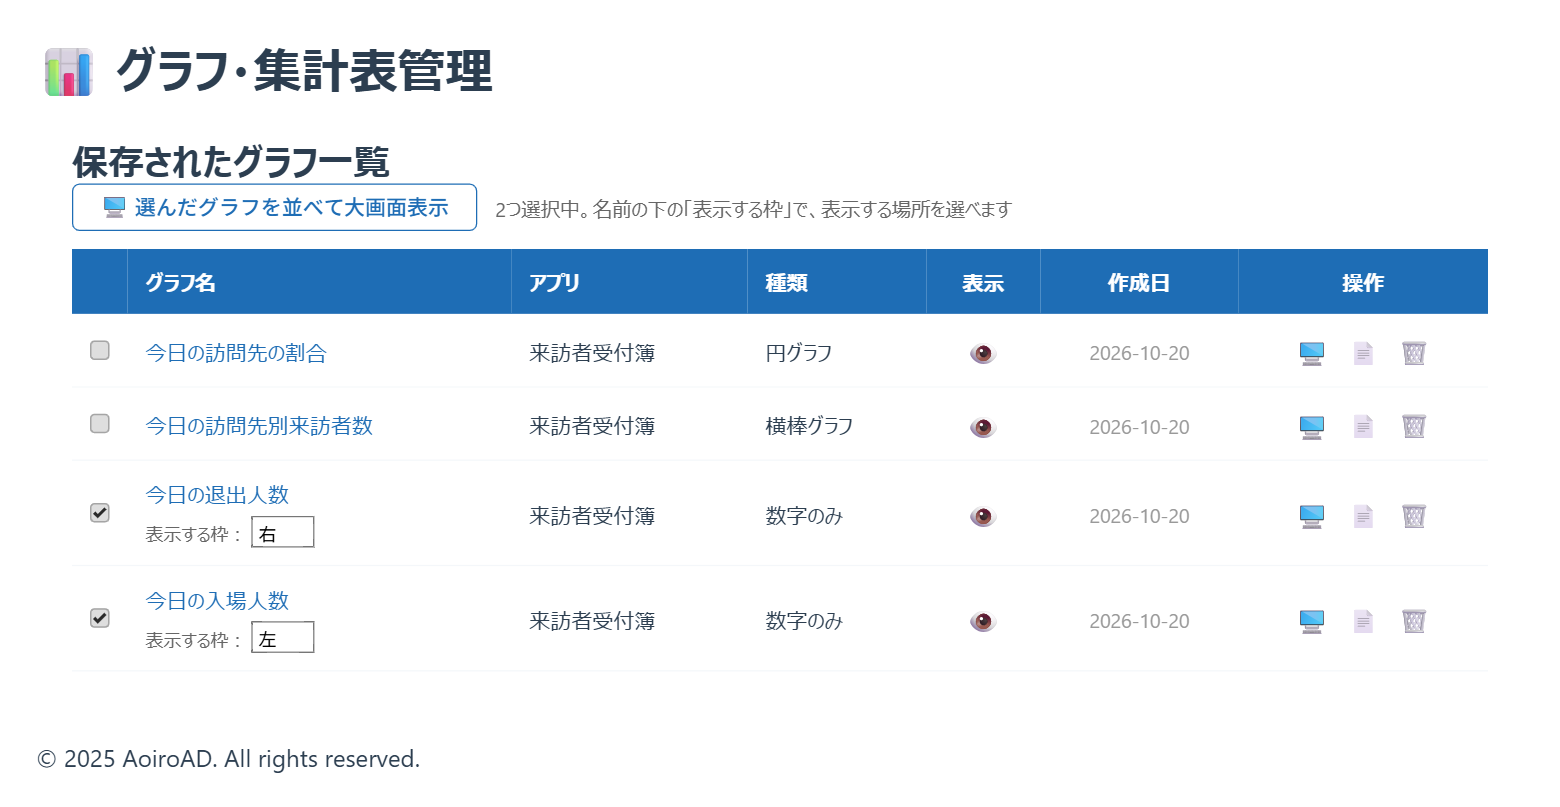
Task: Open 表示する枠 dropdown showing 左
Action: point(283,638)
